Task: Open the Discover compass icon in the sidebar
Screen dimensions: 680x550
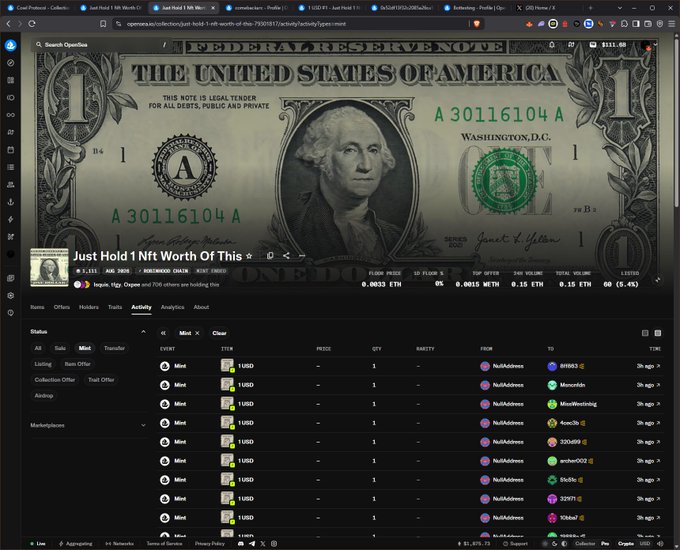Action: click(11, 63)
